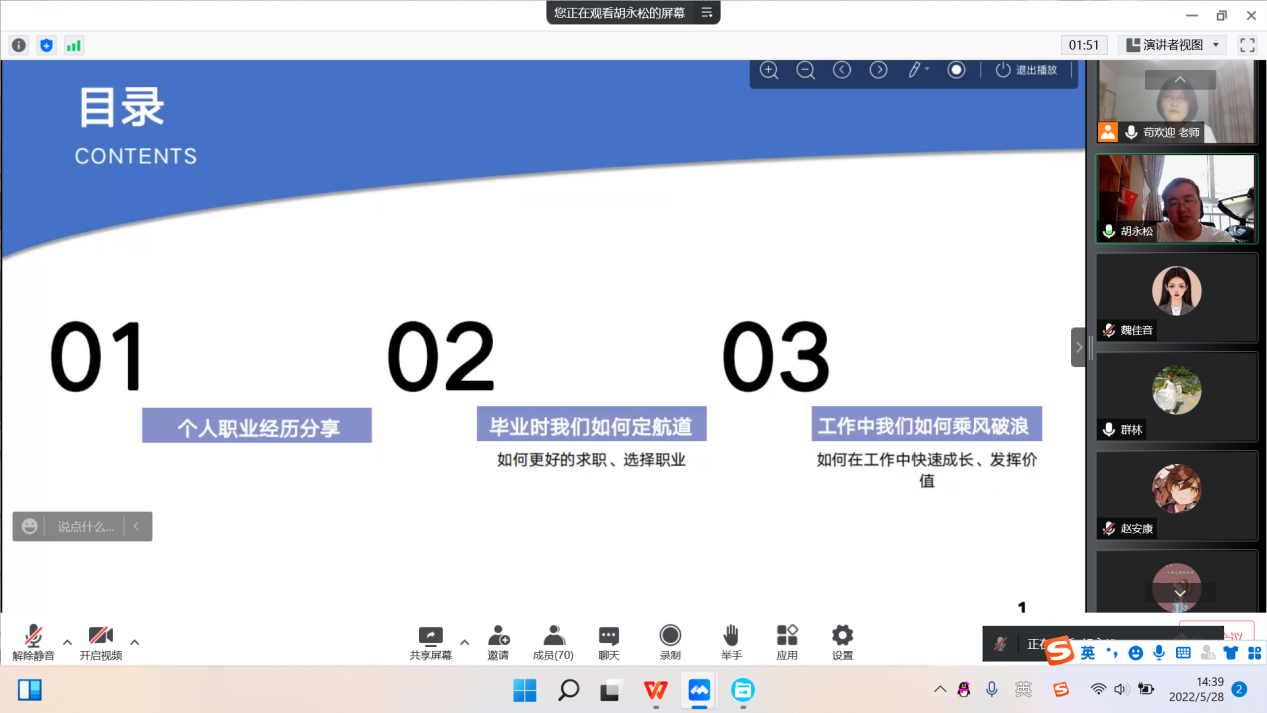The height and width of the screenshot is (713, 1267).
Task: Open 设置 settings gear
Action: click(x=842, y=642)
